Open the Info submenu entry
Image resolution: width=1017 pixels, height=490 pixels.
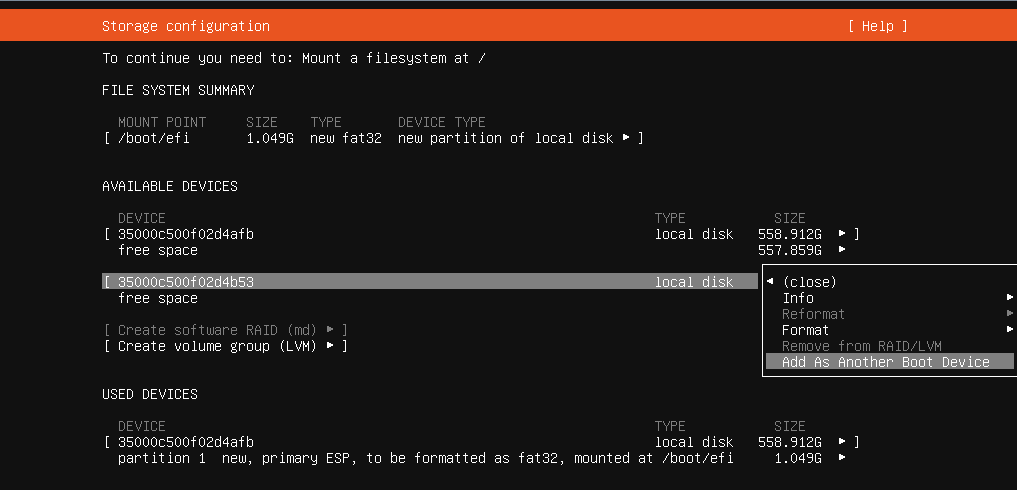pos(798,298)
